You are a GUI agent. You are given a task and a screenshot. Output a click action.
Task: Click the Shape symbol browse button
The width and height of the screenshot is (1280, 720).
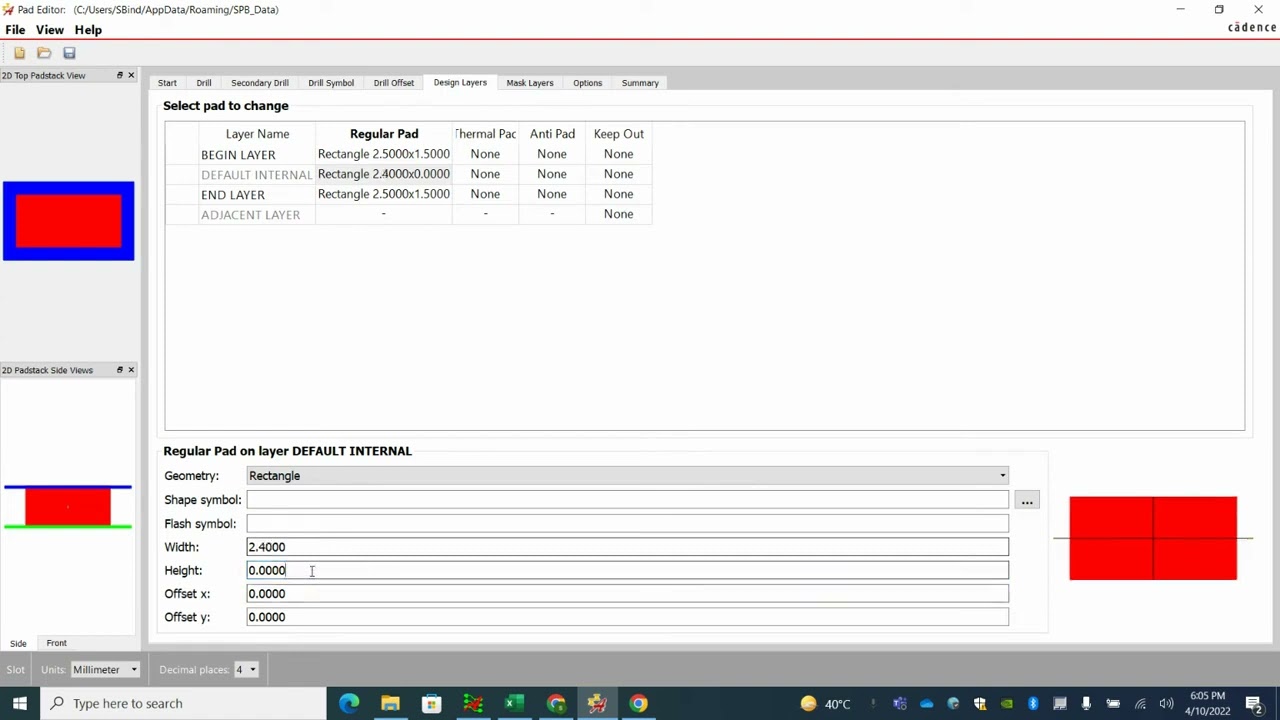(1027, 500)
